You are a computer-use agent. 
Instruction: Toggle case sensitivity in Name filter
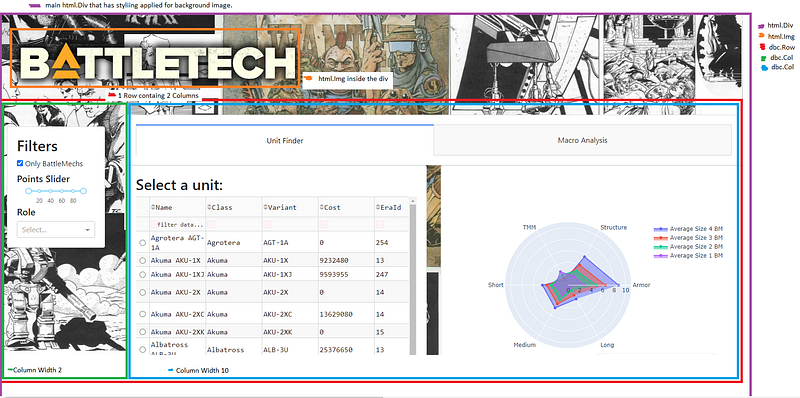tap(154, 224)
